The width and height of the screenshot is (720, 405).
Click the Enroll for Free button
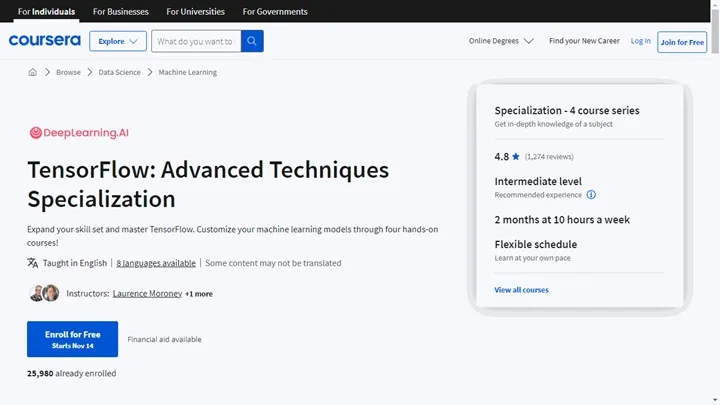tap(73, 339)
